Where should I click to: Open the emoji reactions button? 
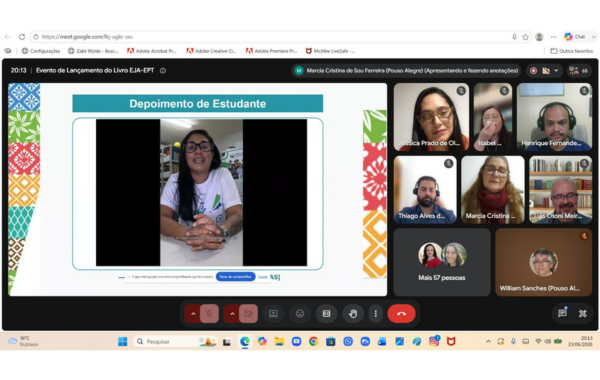(x=300, y=314)
